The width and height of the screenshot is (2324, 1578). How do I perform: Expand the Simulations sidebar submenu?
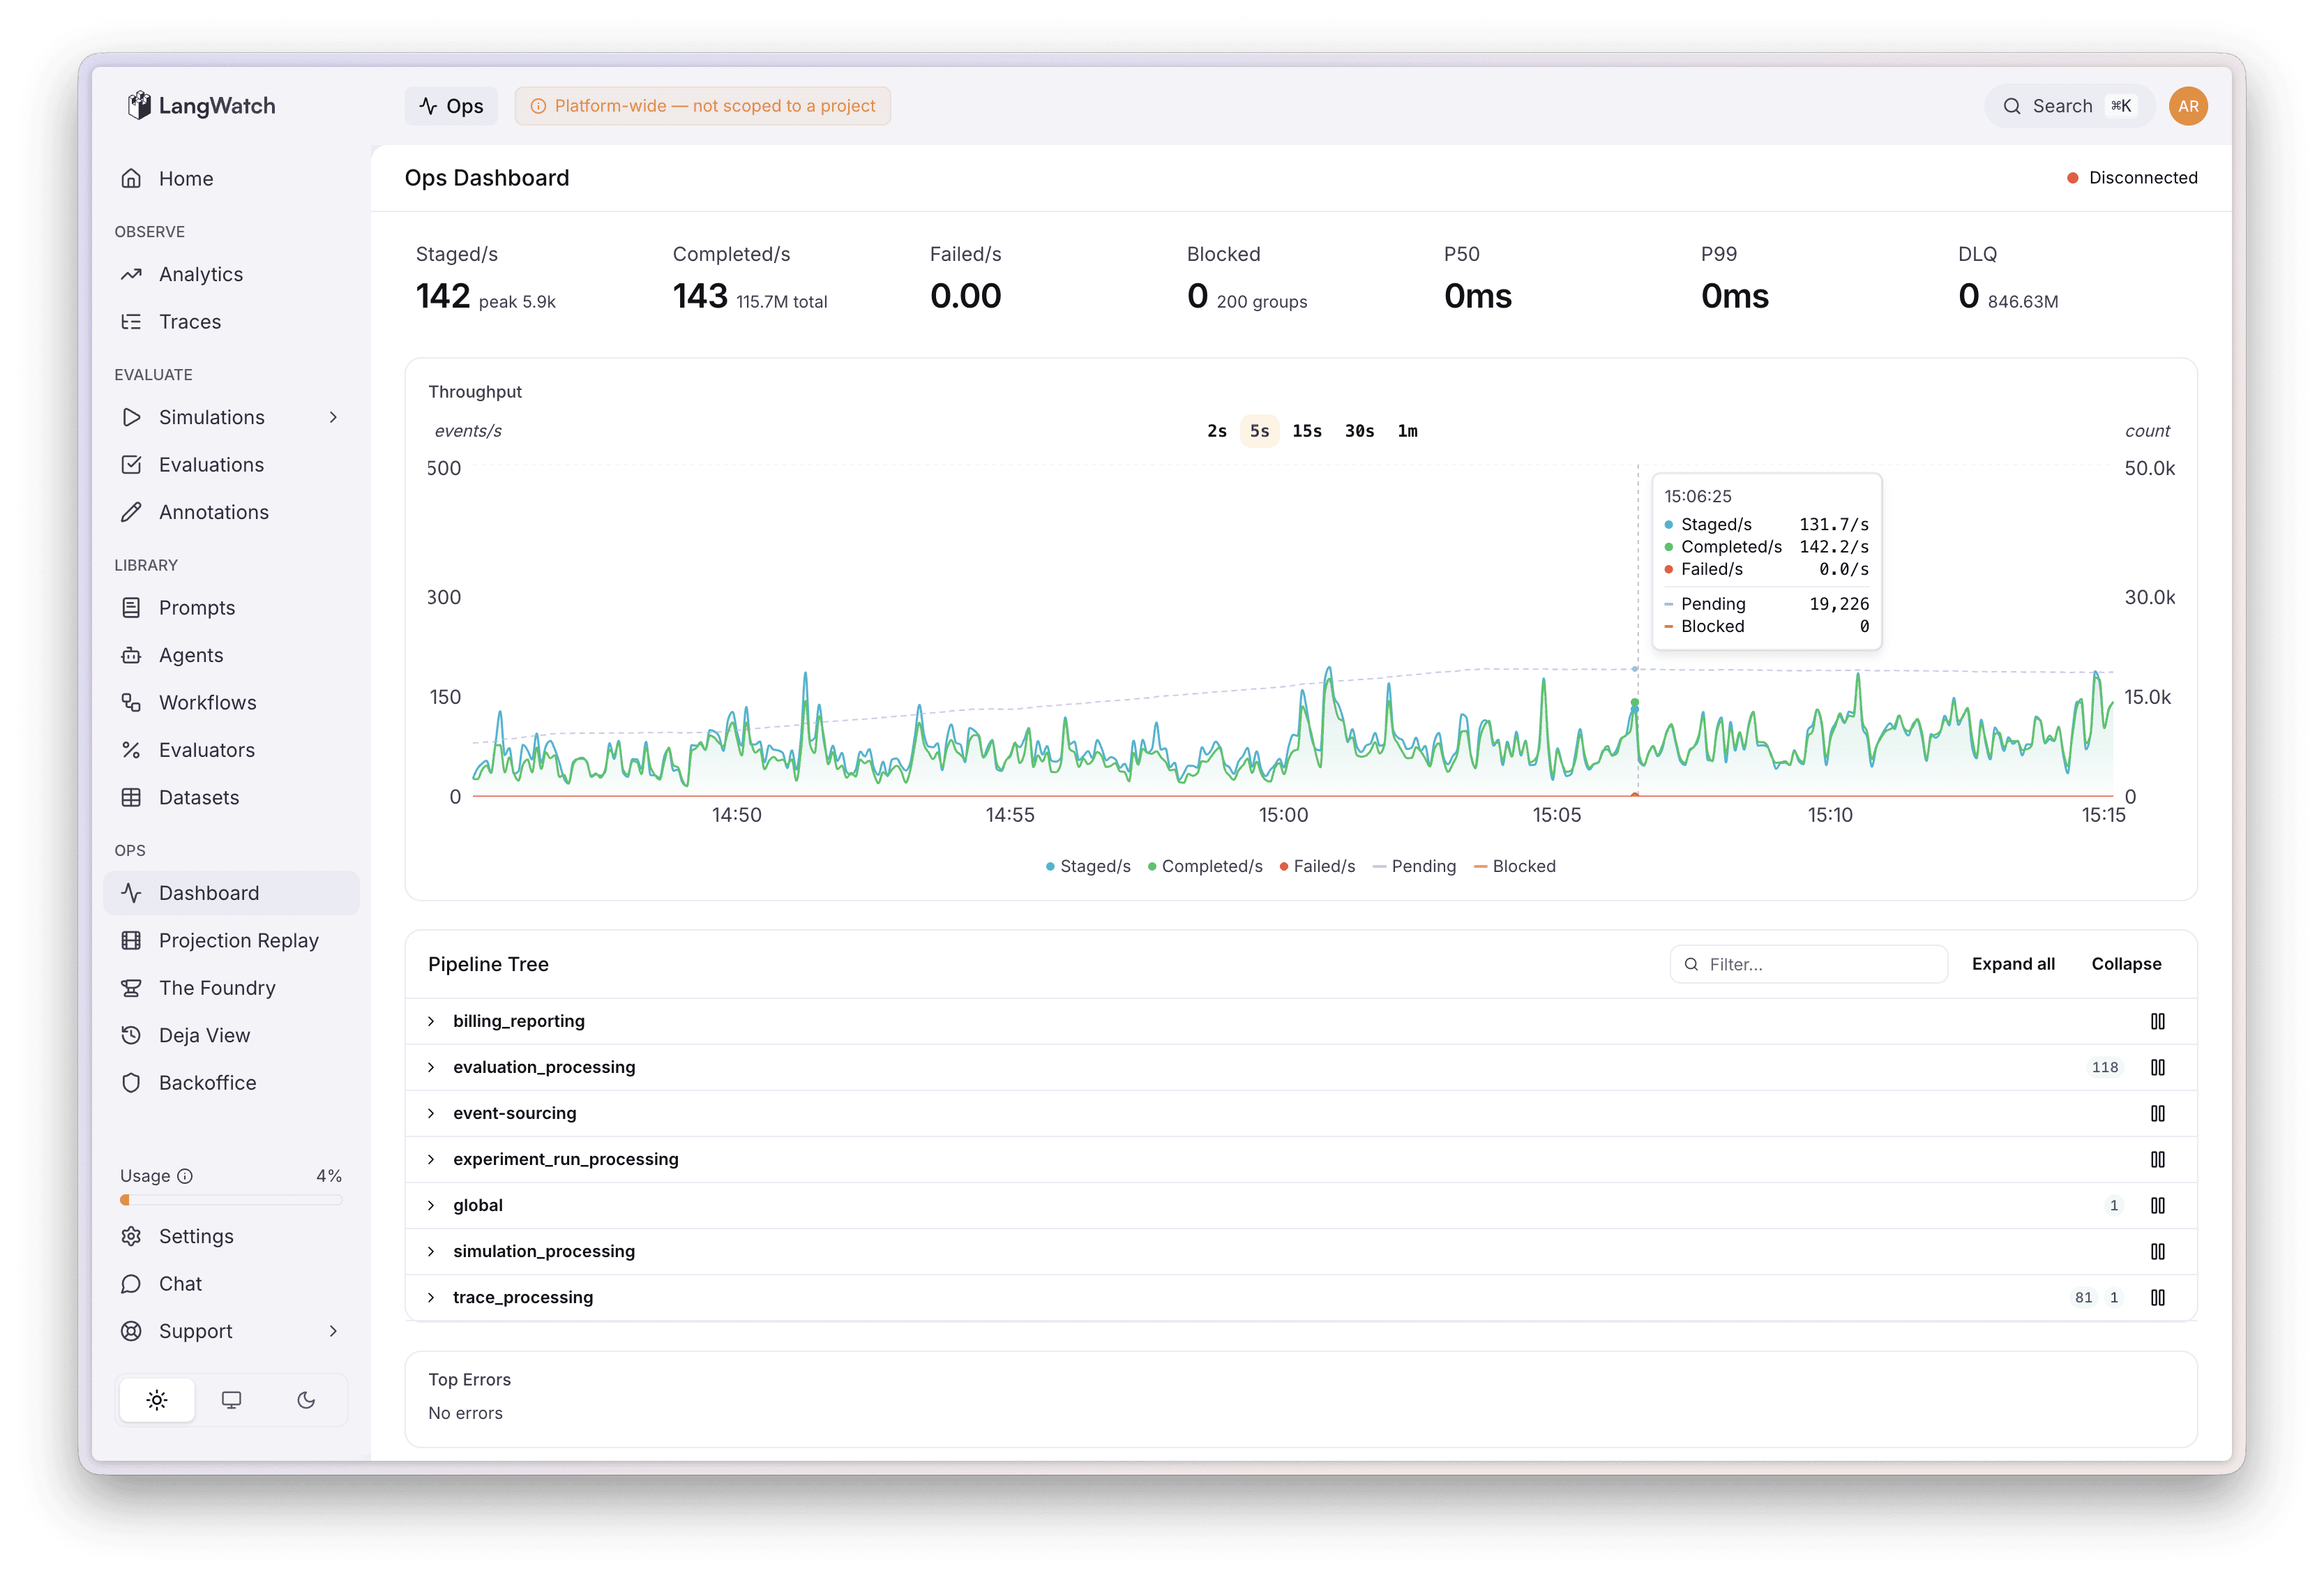[333, 417]
